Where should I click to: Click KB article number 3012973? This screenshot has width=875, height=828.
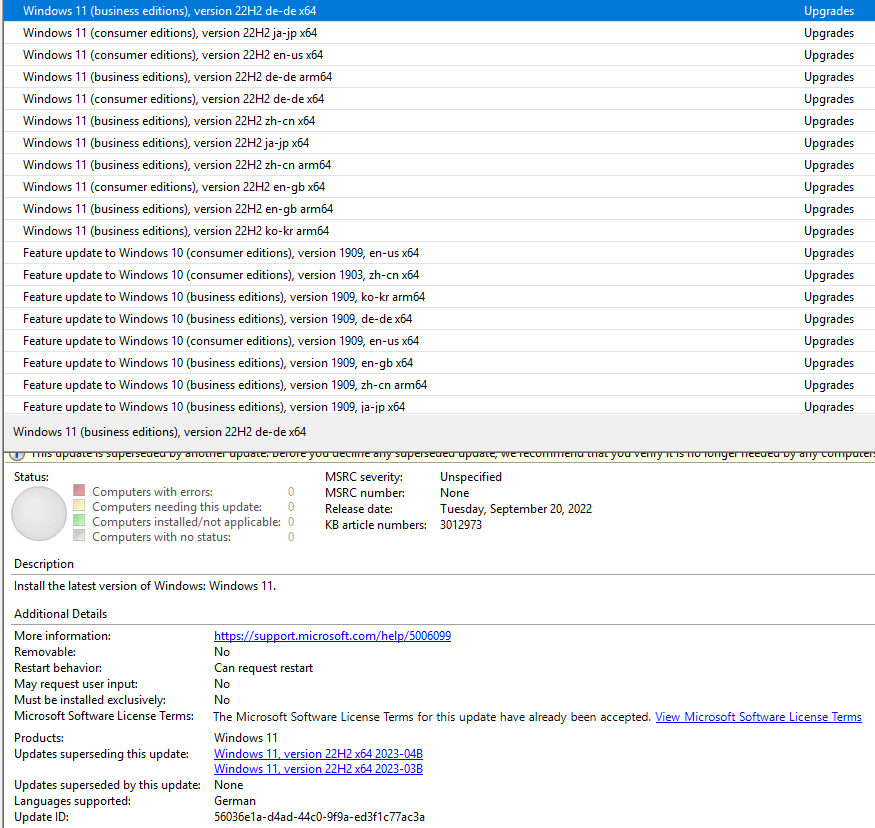pos(460,525)
